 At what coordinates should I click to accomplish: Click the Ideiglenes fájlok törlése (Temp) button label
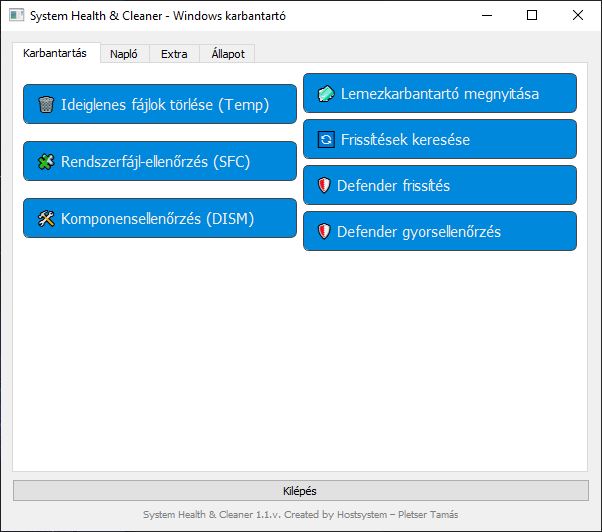[165, 104]
